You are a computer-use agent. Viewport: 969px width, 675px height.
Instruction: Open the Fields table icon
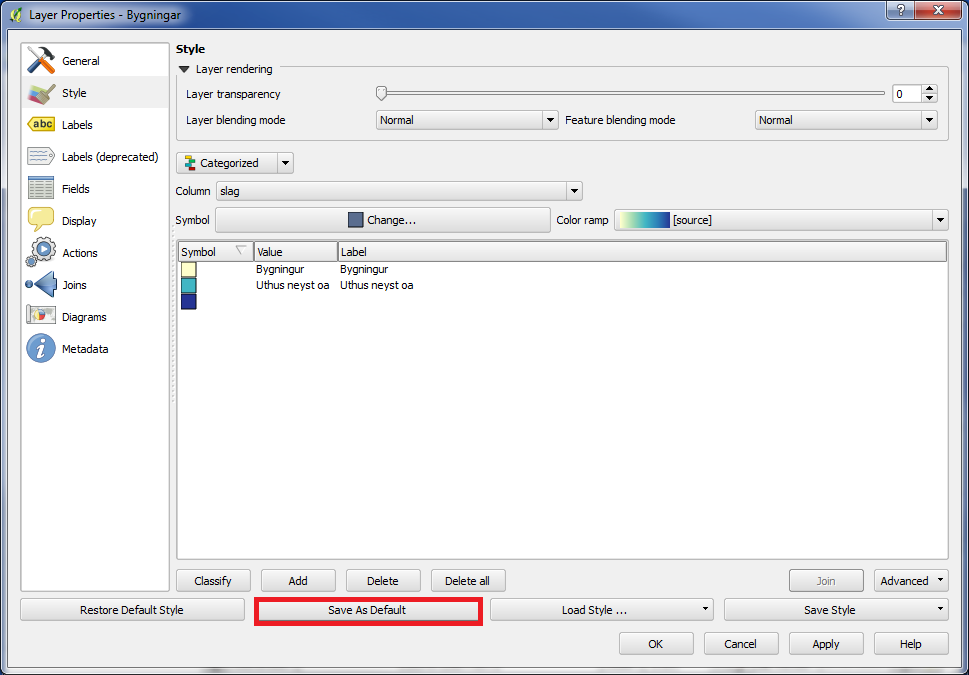point(41,189)
